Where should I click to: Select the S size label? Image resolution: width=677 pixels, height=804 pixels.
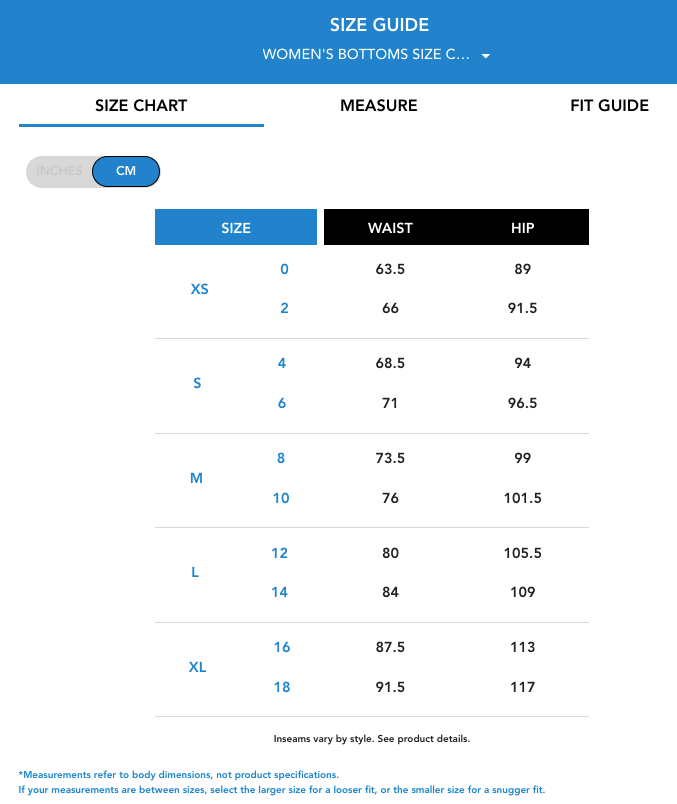(197, 383)
